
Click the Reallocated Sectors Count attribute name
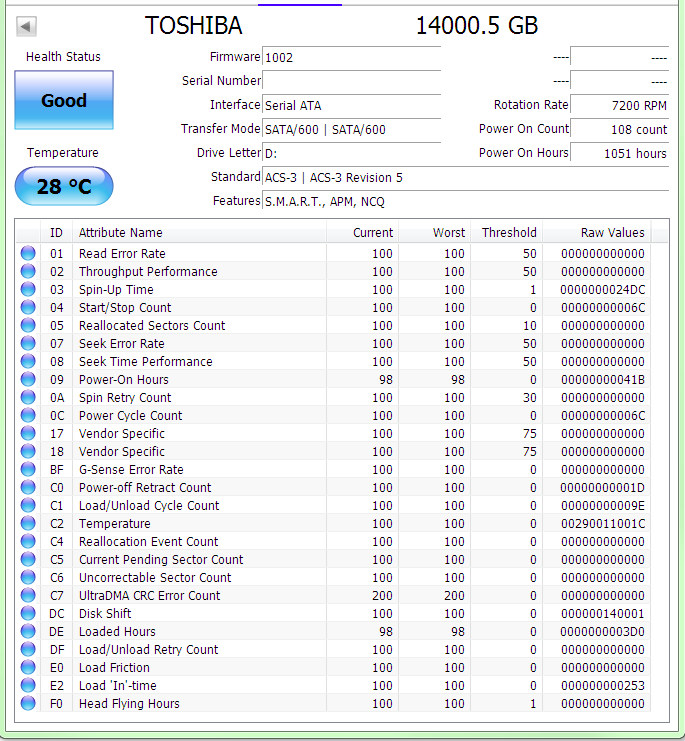[152, 326]
